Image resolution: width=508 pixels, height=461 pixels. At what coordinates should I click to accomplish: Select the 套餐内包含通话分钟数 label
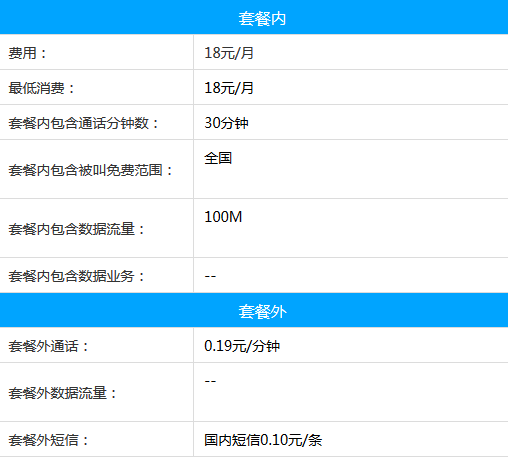[84, 123]
